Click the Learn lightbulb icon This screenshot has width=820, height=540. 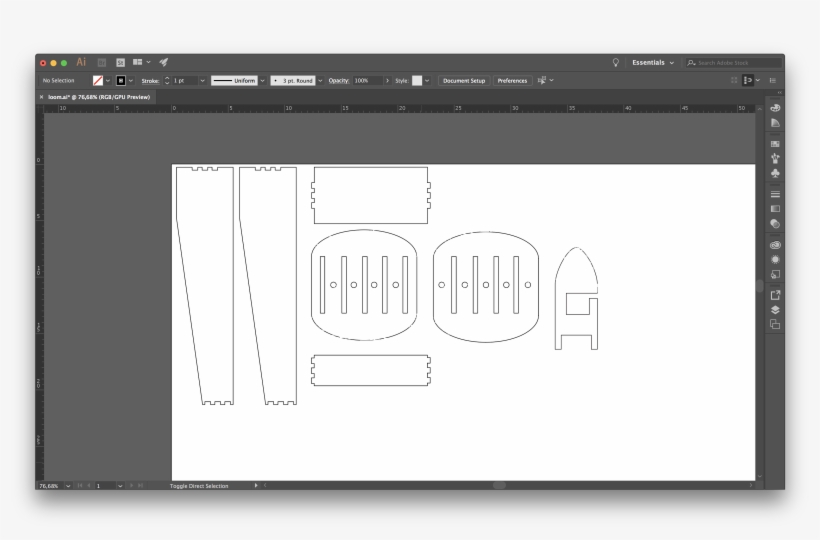(x=616, y=63)
